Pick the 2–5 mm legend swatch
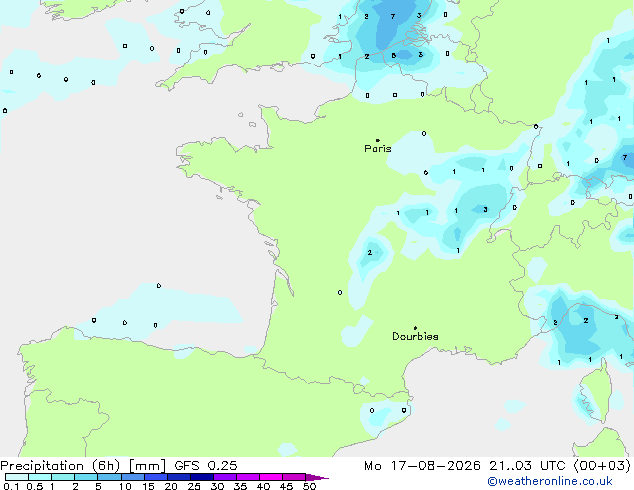Viewport: 634px width, 490px height. coord(86,477)
